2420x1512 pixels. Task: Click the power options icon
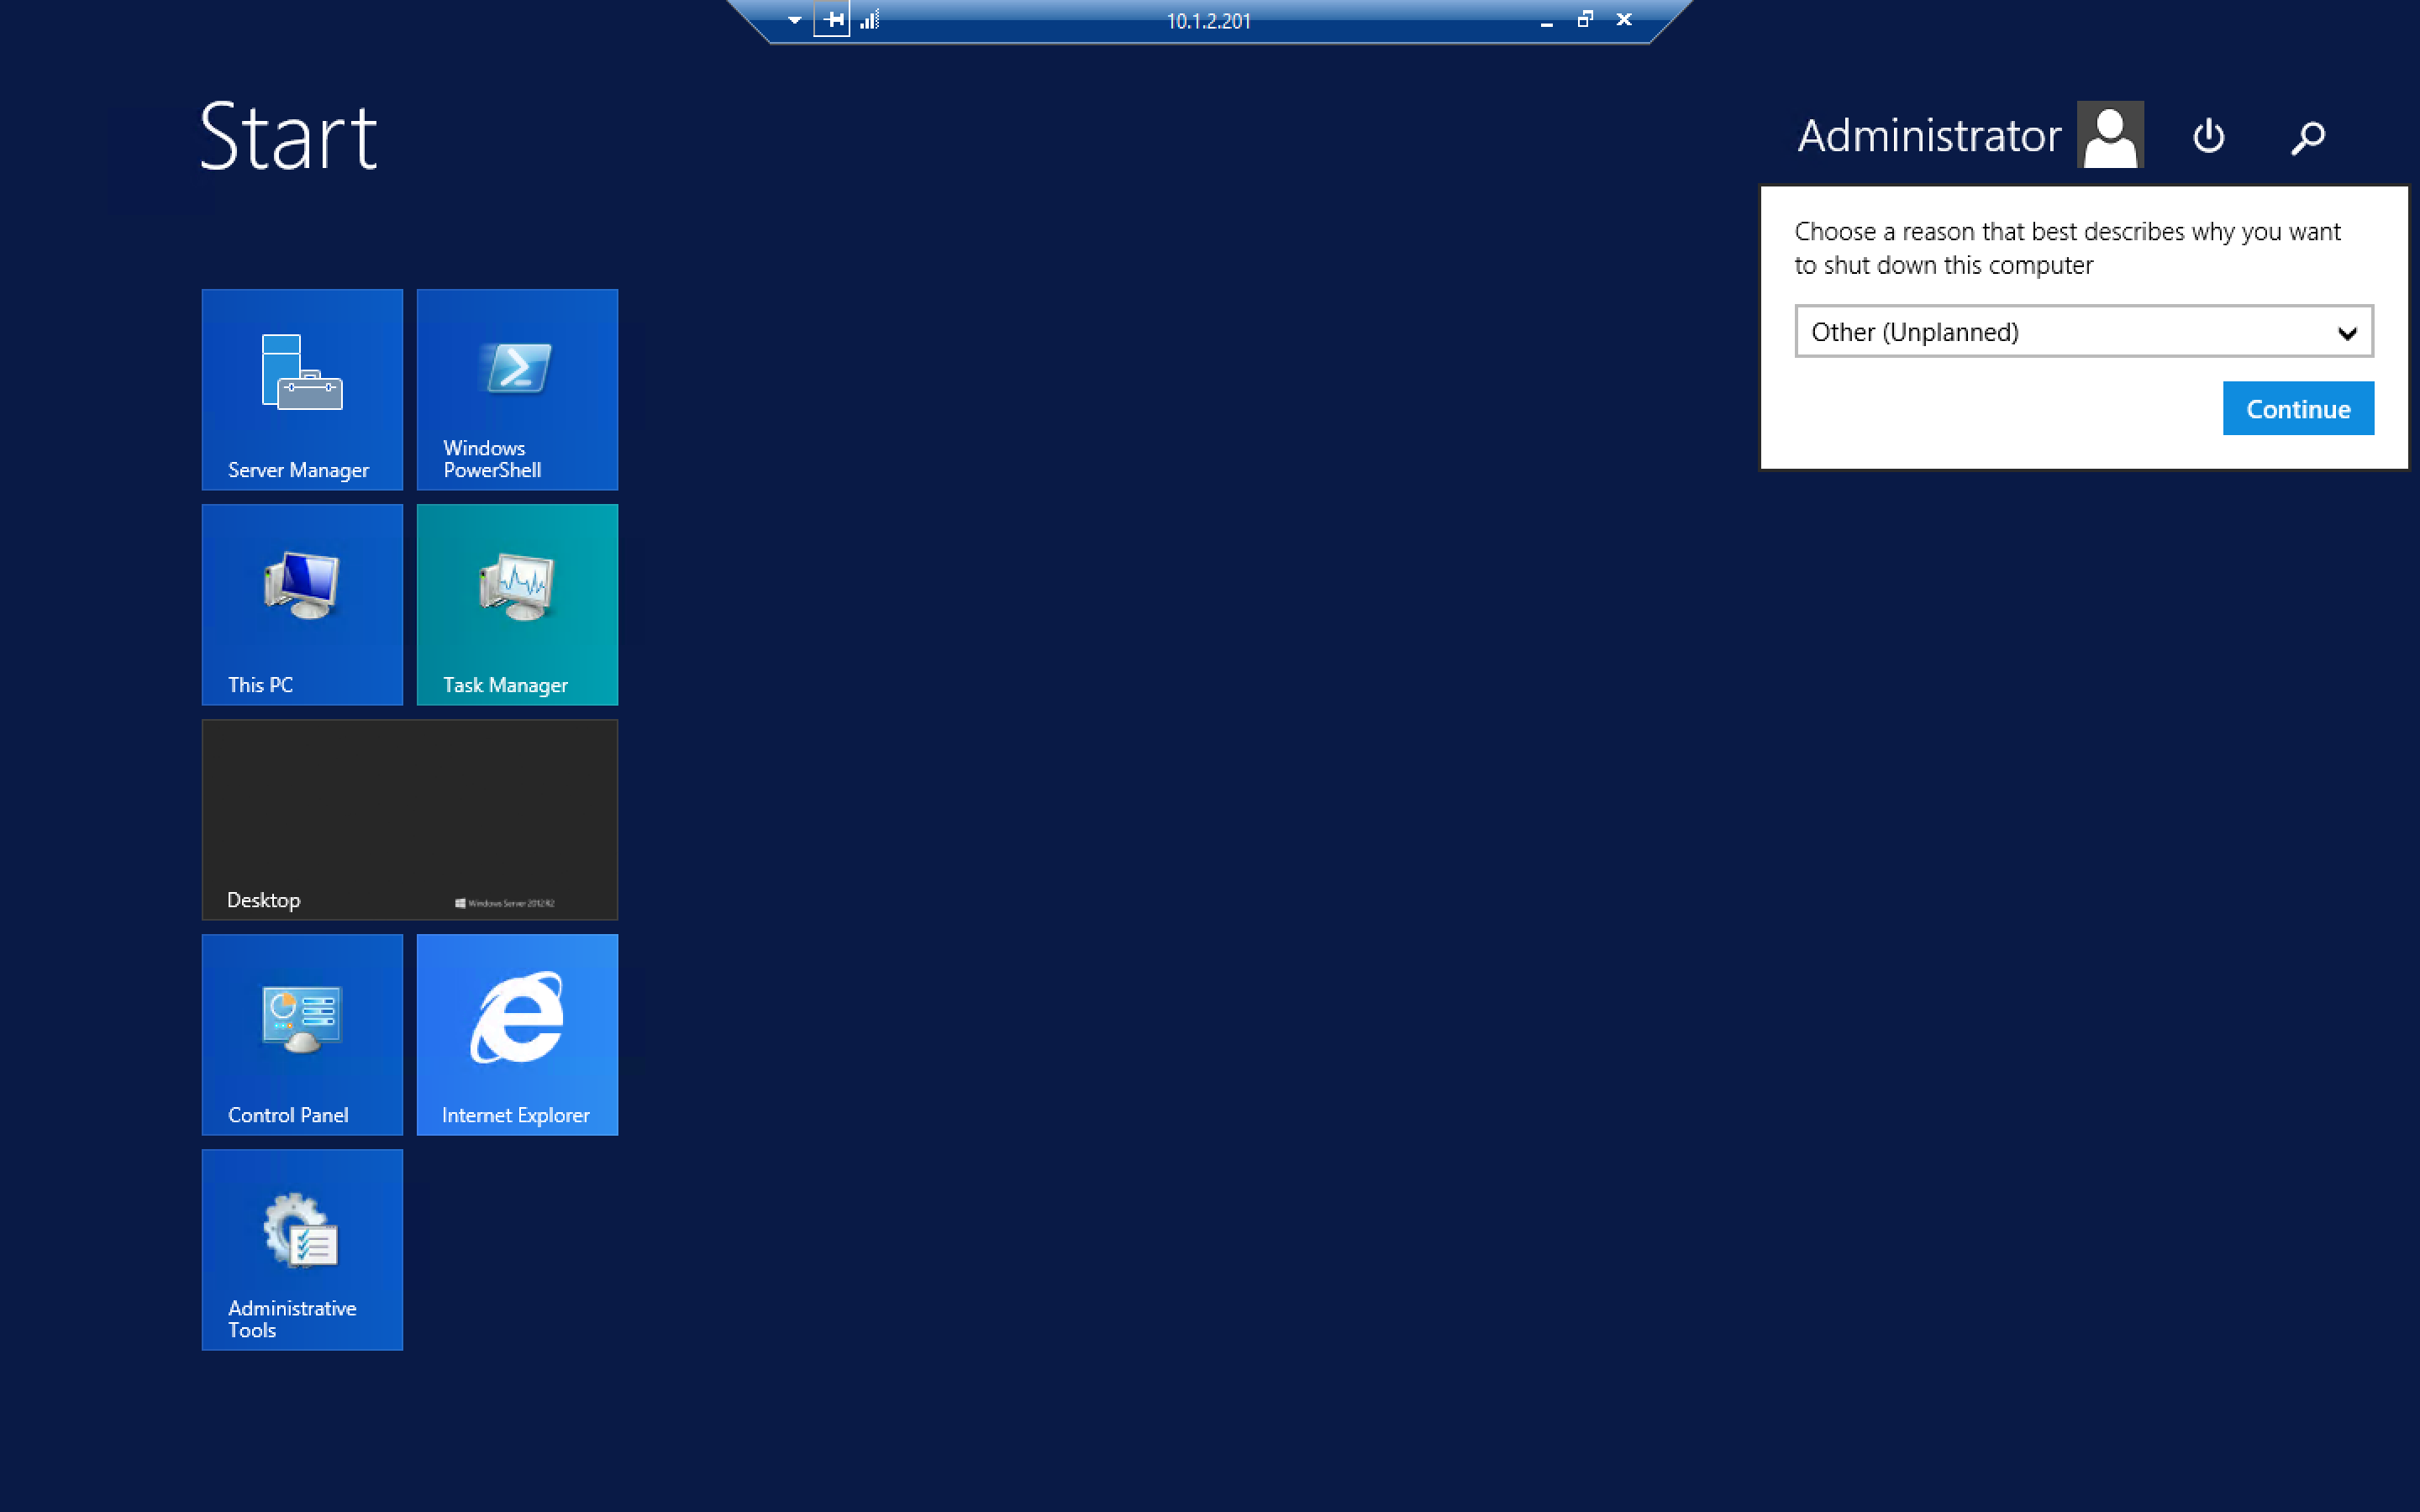2208,136
